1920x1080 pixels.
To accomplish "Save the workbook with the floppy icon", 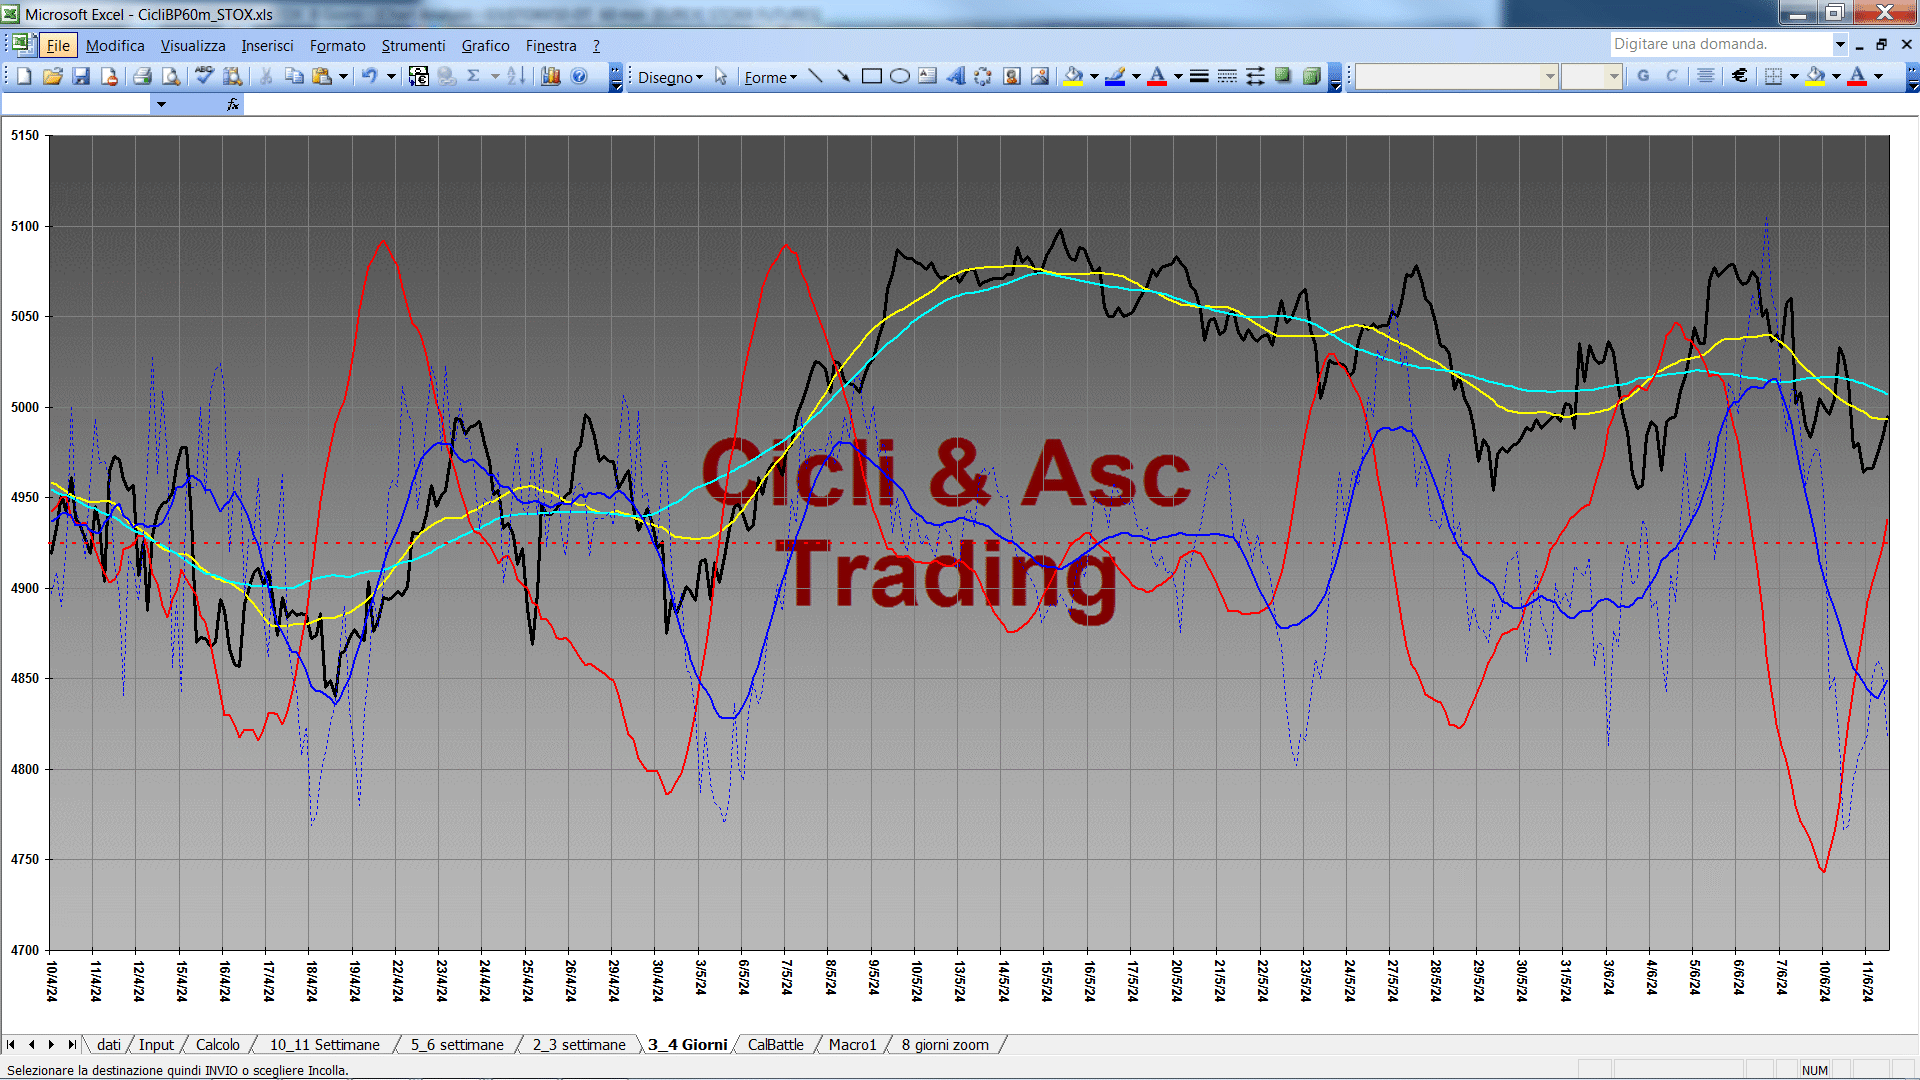I will pyautogui.click(x=81, y=76).
